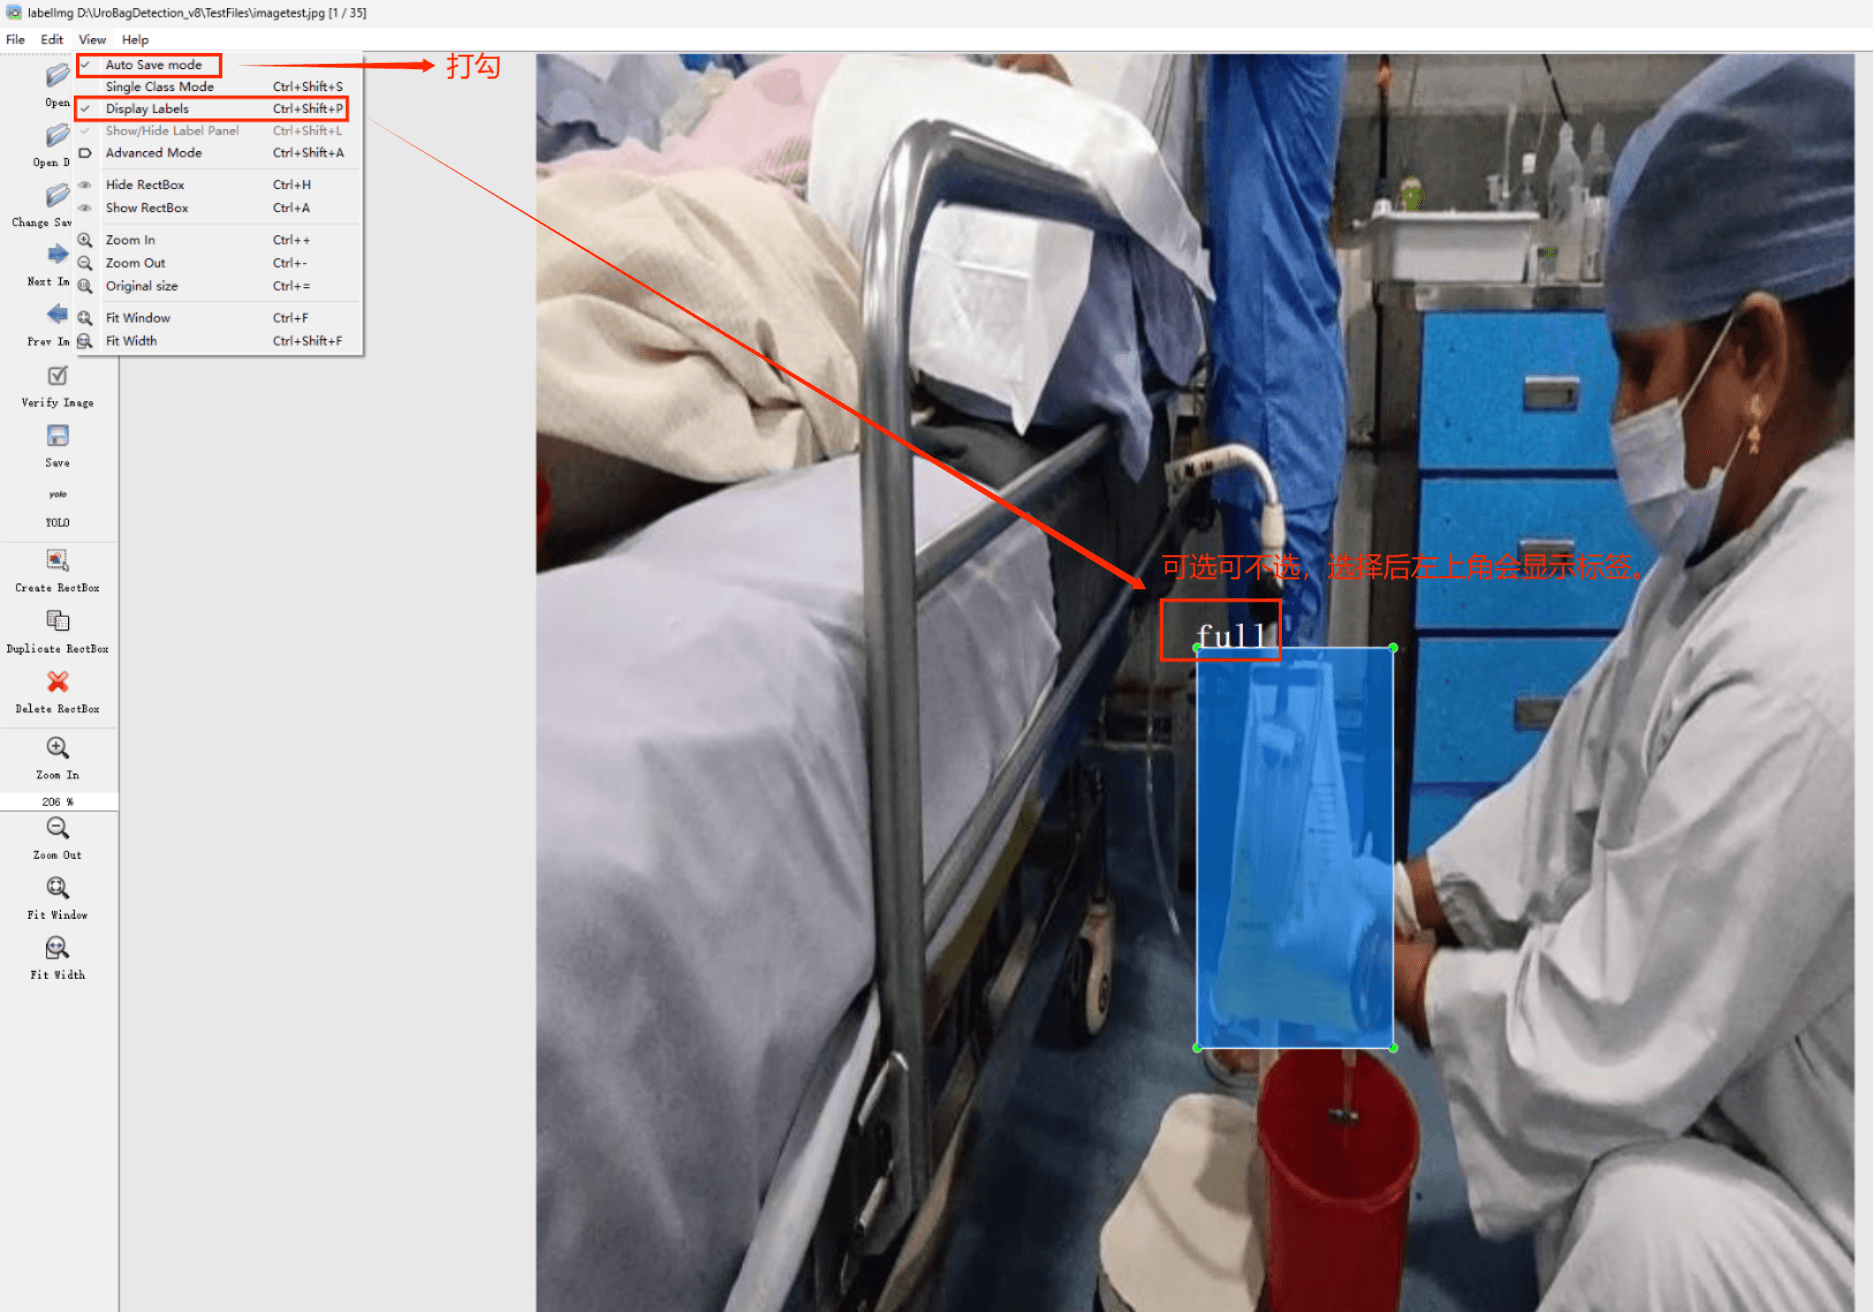Screen dimensions: 1873x1312
Task: Click the toolbar Fit Width icon
Action: (x=57, y=948)
